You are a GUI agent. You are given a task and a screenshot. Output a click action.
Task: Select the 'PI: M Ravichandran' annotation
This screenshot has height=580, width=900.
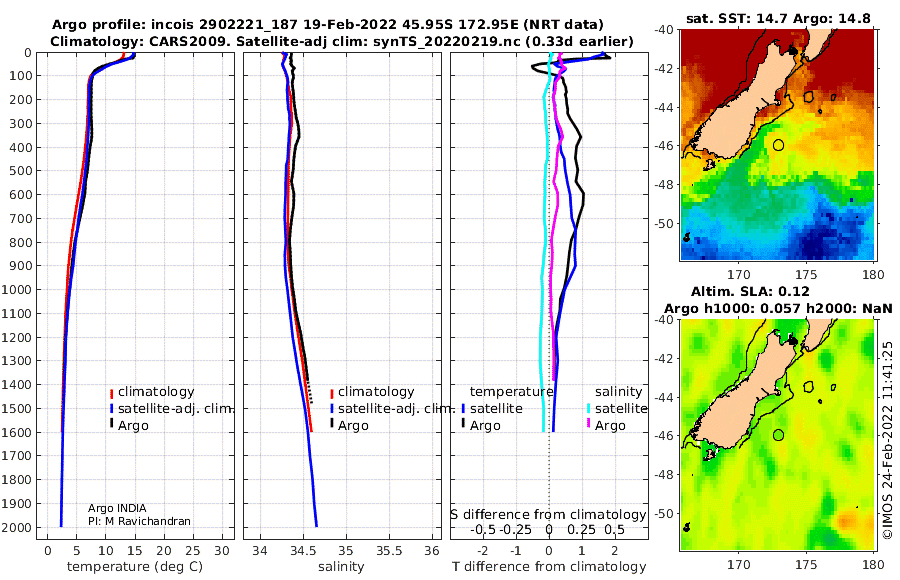139,521
